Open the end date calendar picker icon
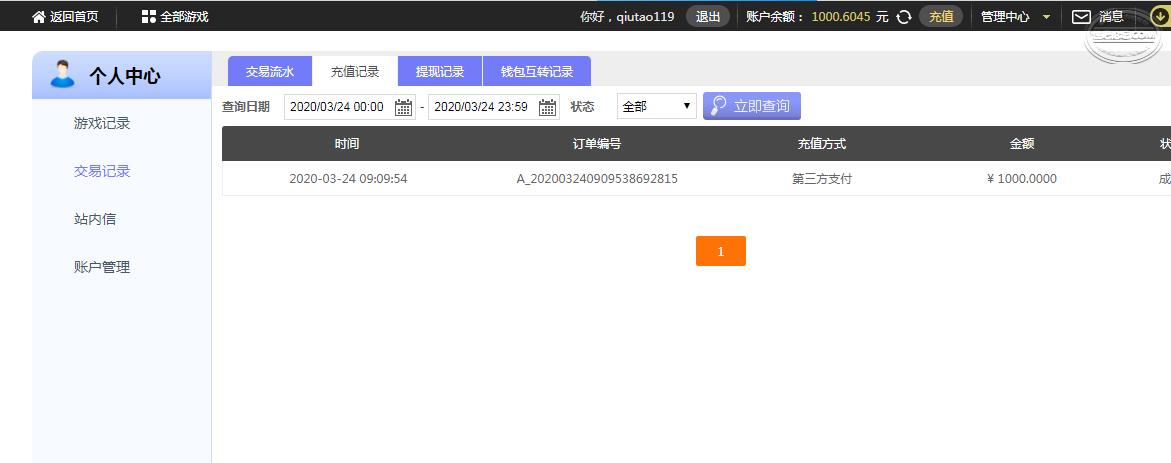 (547, 107)
